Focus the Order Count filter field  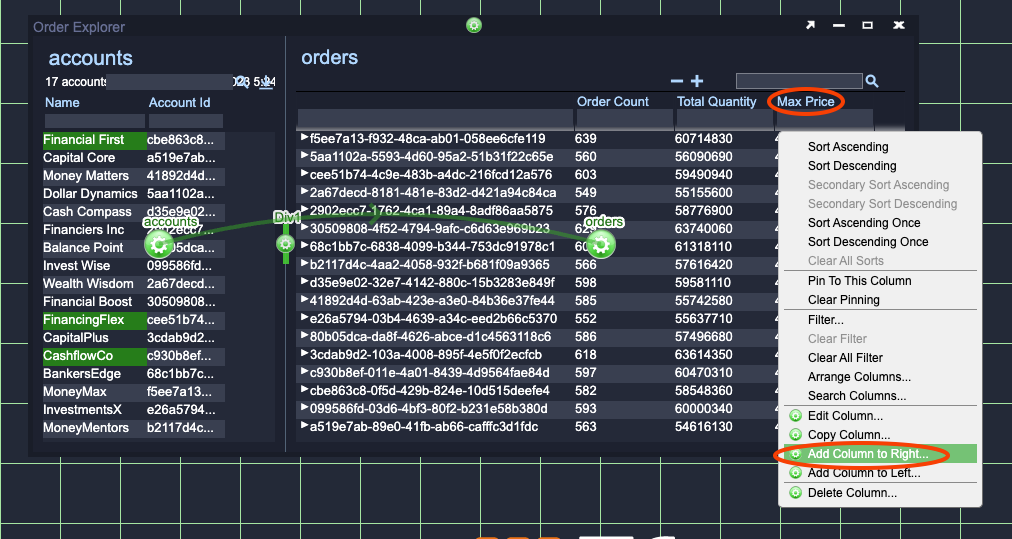point(625,119)
